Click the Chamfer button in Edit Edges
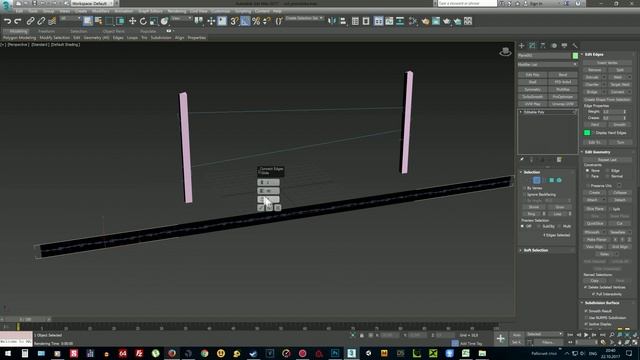The image size is (640, 360). pyautogui.click(x=592, y=84)
